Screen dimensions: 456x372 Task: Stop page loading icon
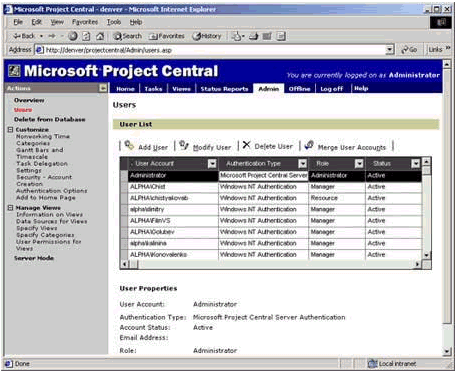click(73, 36)
